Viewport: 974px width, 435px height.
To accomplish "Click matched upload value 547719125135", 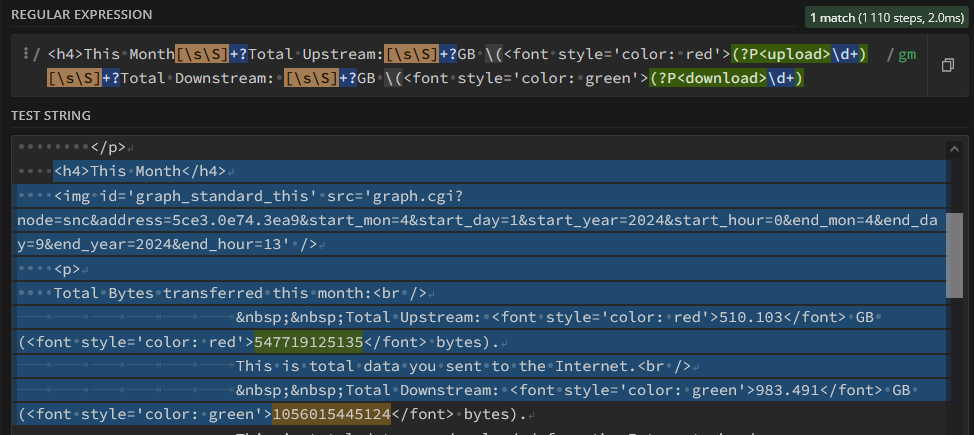I will point(308,342).
